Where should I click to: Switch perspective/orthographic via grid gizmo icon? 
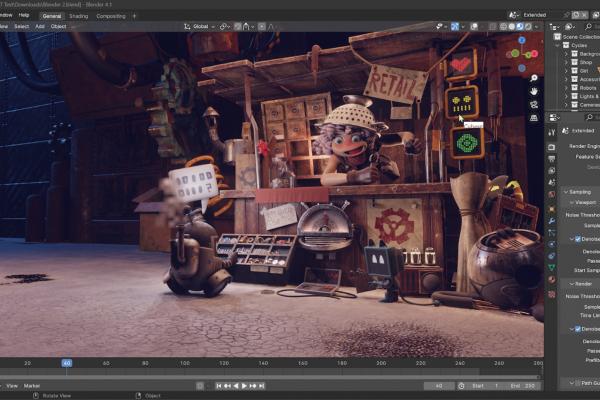(x=534, y=118)
